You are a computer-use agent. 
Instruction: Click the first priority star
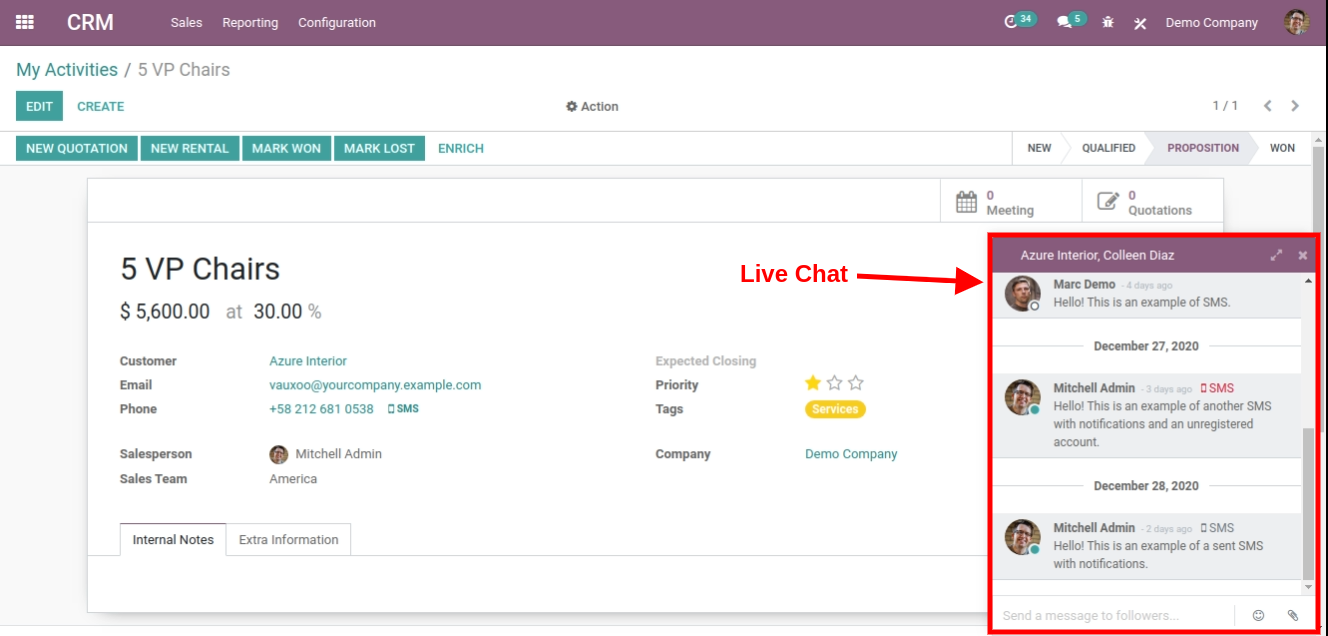pyautogui.click(x=813, y=383)
